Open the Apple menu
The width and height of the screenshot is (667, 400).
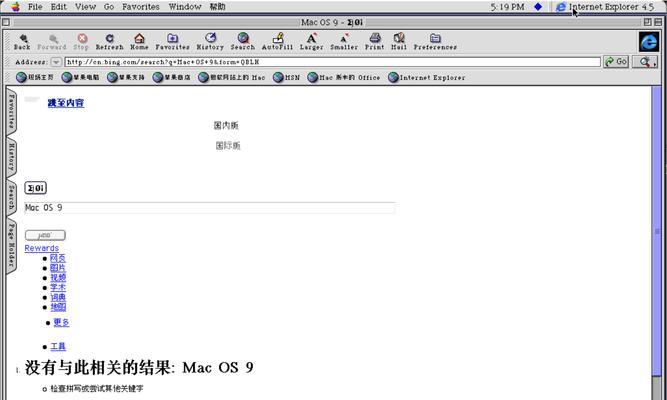15,6
